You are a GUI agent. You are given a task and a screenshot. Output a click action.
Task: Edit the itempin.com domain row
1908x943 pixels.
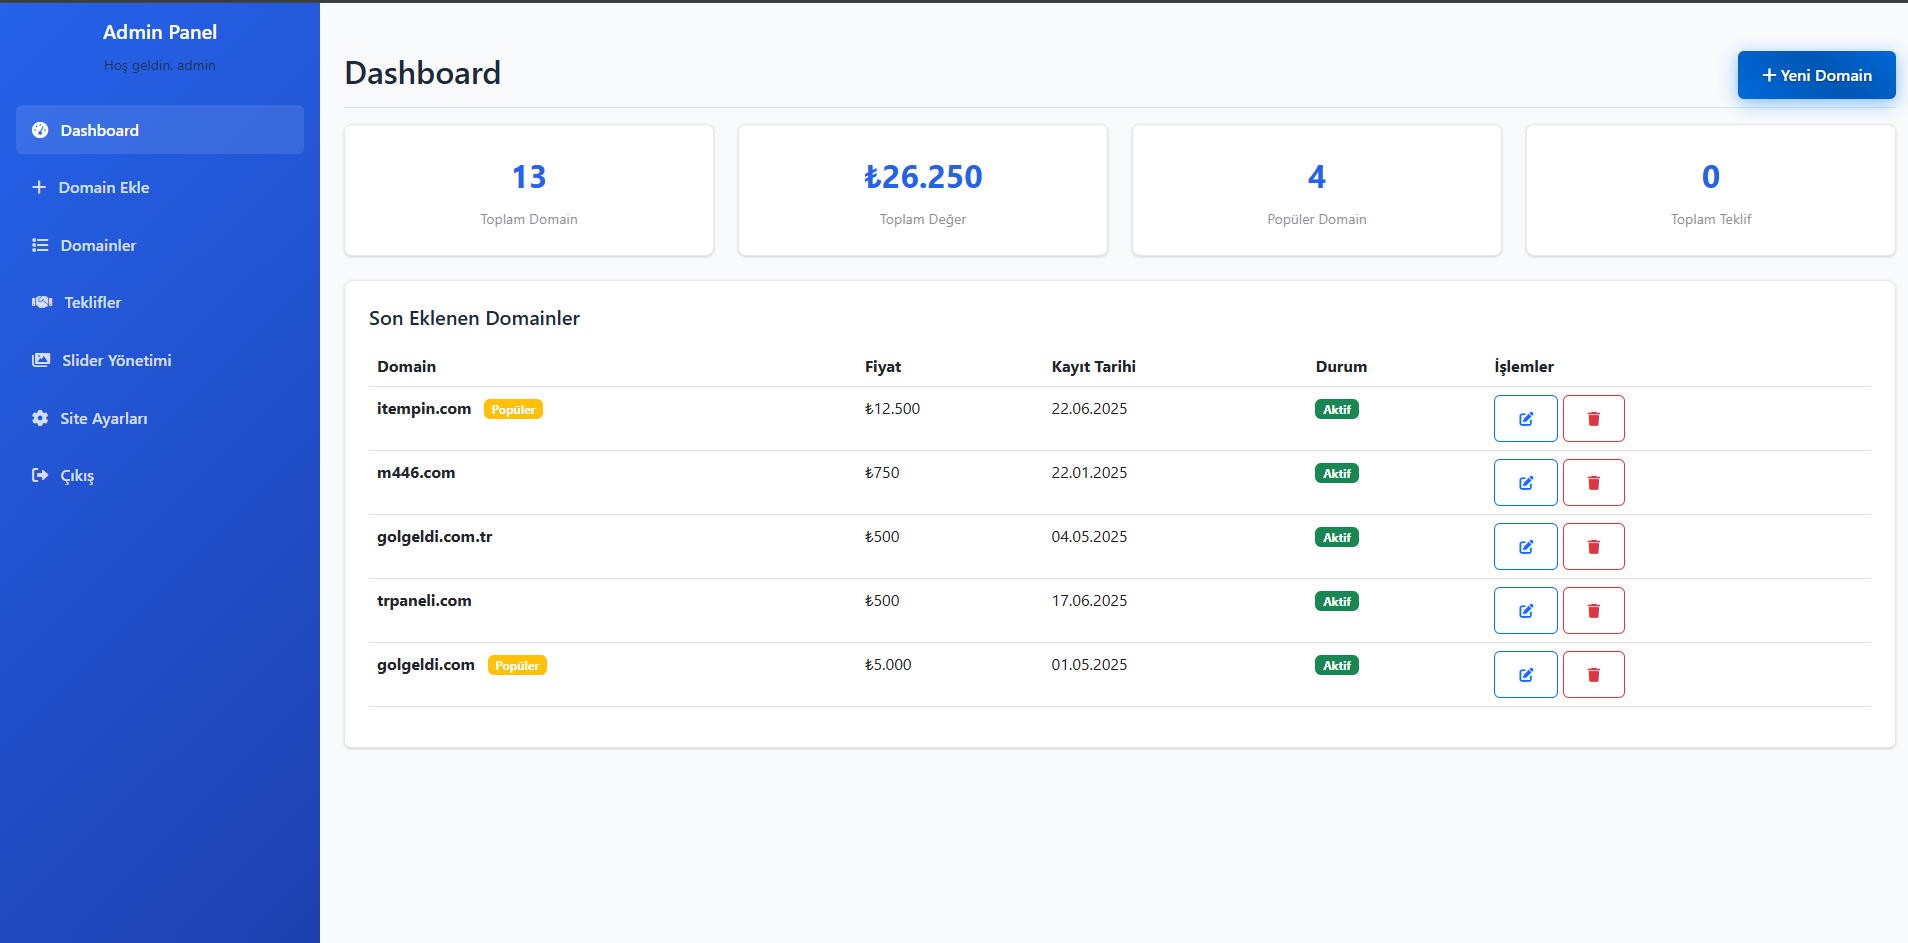pos(1525,419)
